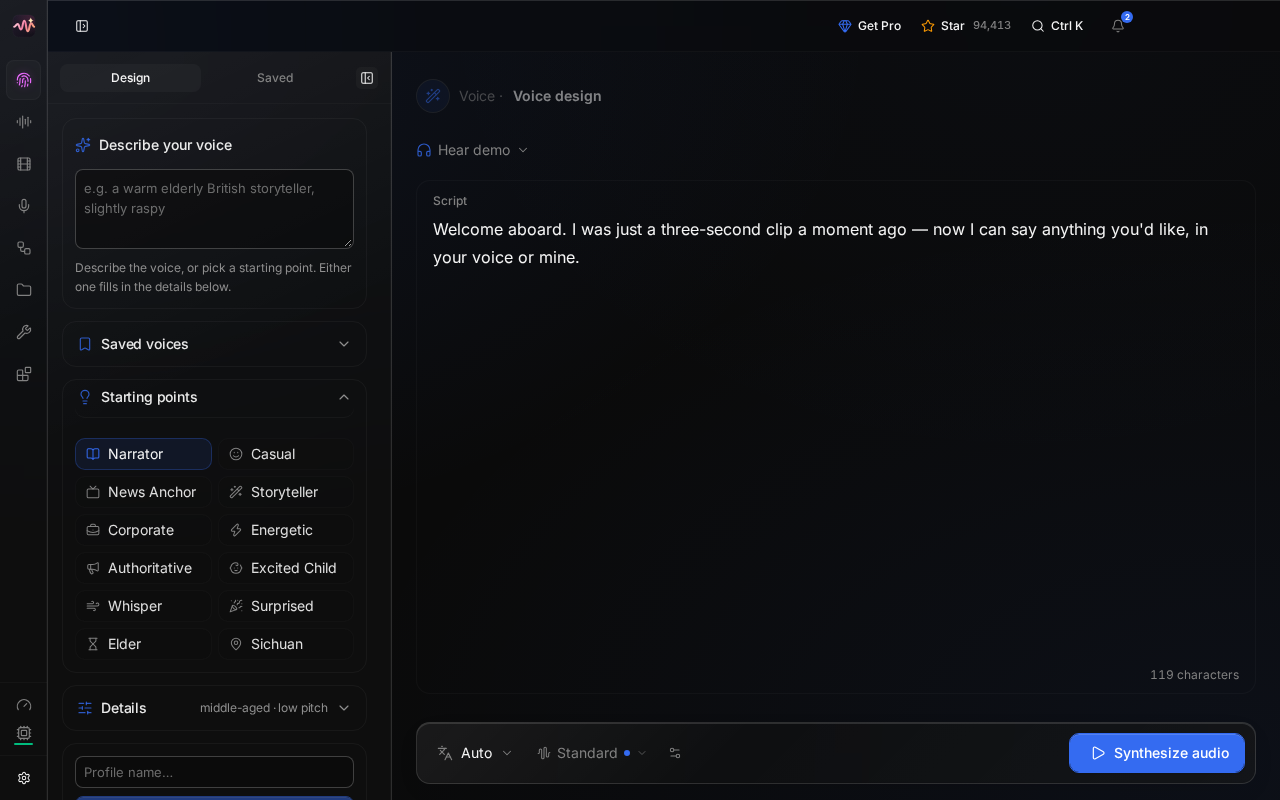Viewport: 1280px width, 800px height.
Task: Open the Auto language dropdown
Action: tap(475, 753)
